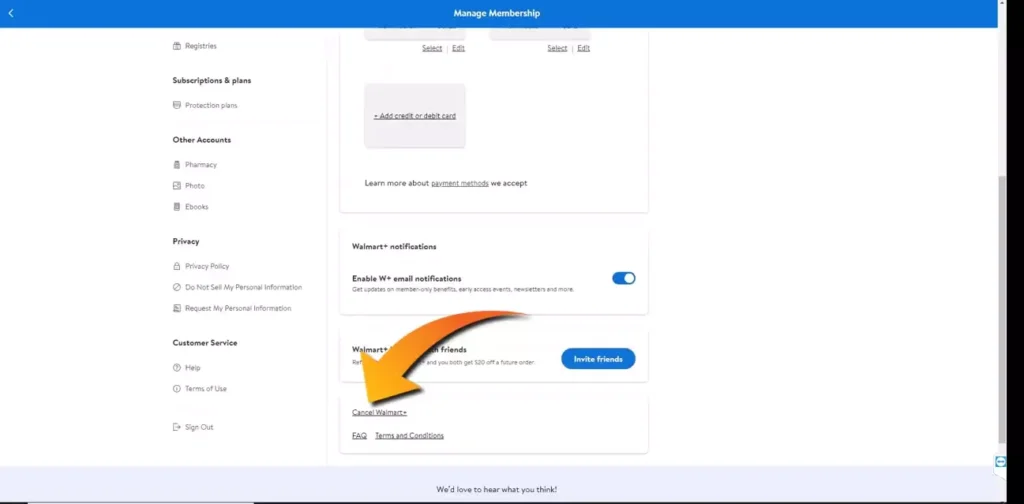Go to Photo account

pos(195,185)
